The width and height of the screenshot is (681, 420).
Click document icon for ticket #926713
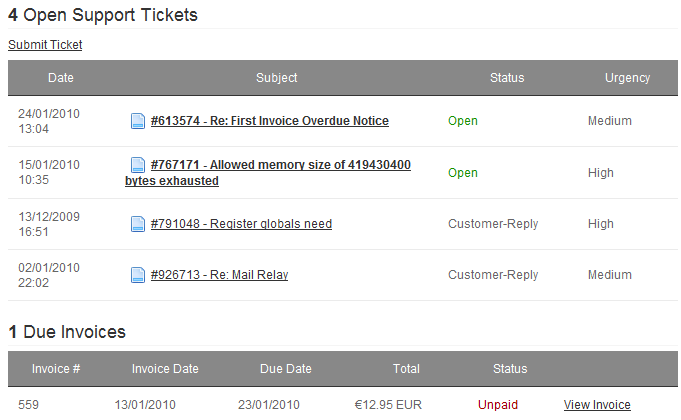(138, 275)
